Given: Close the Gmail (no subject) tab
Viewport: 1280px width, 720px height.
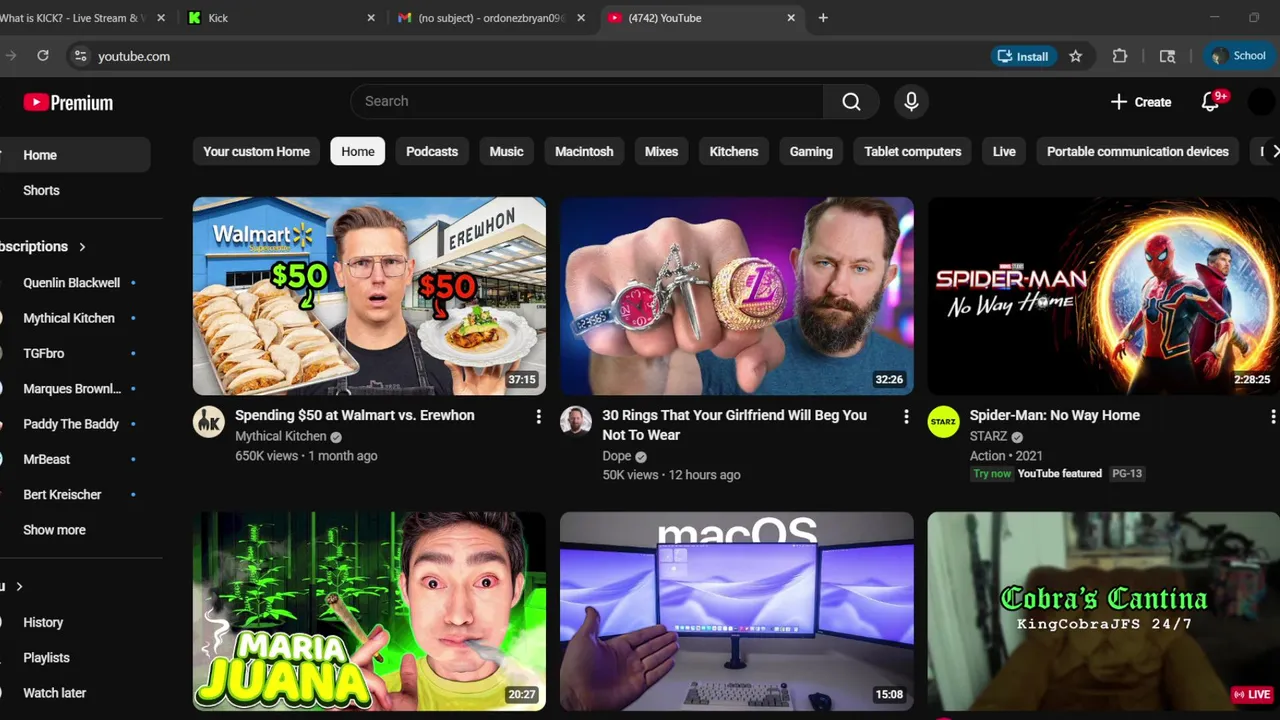Looking at the screenshot, I should tap(581, 18).
